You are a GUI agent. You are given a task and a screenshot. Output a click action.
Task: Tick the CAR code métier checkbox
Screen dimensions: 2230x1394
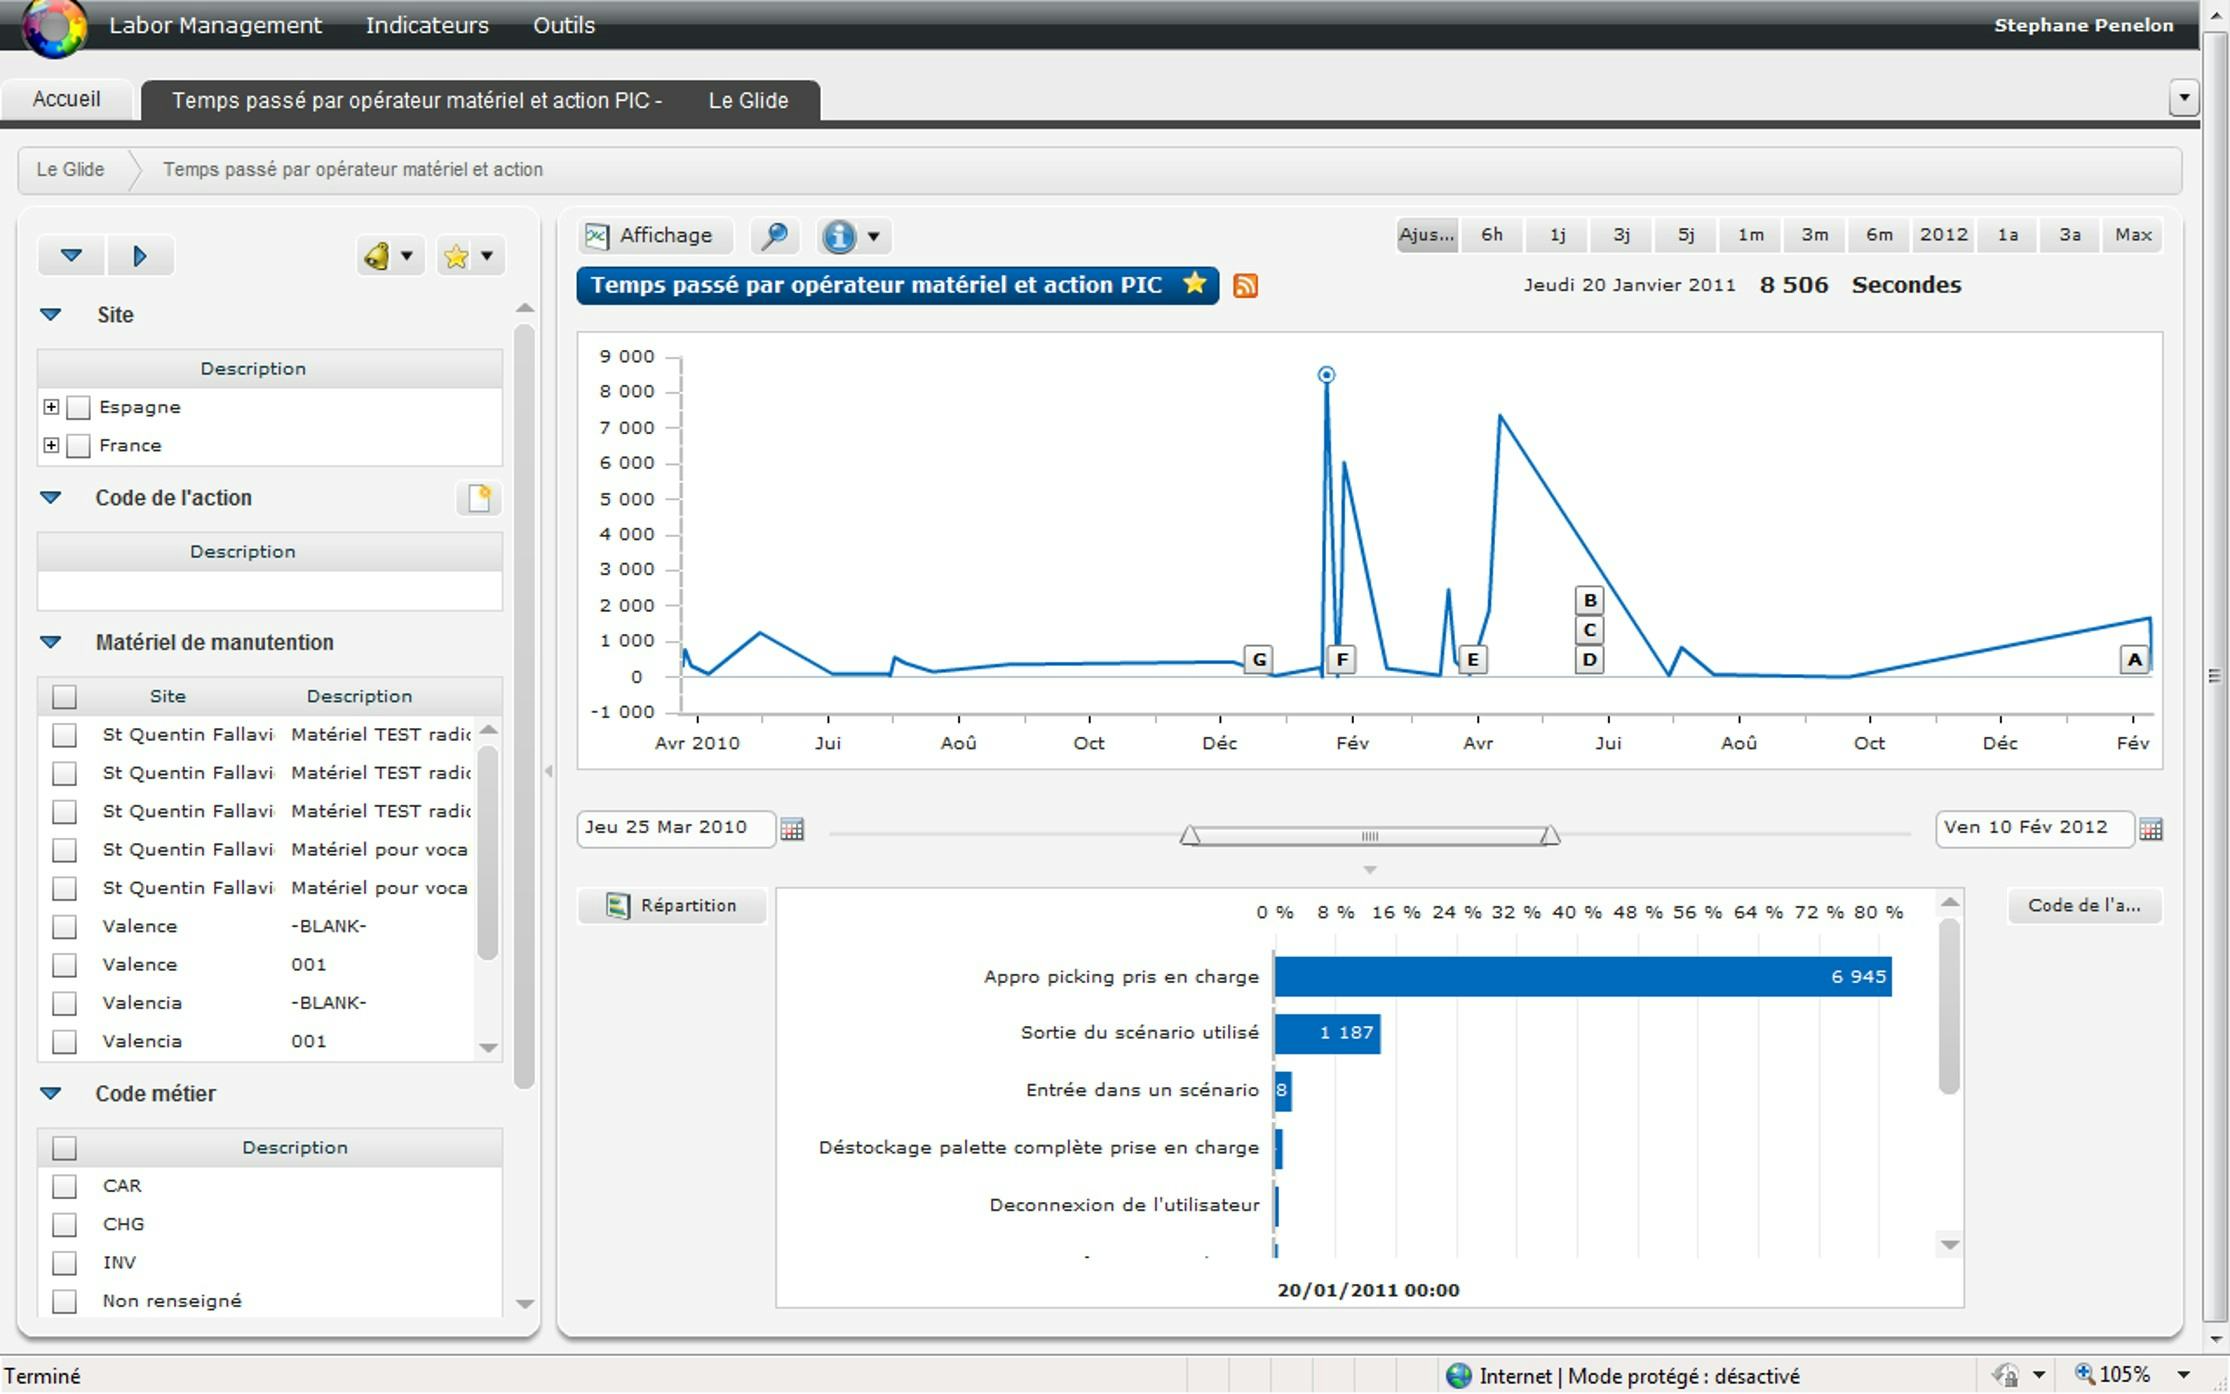(x=65, y=1186)
